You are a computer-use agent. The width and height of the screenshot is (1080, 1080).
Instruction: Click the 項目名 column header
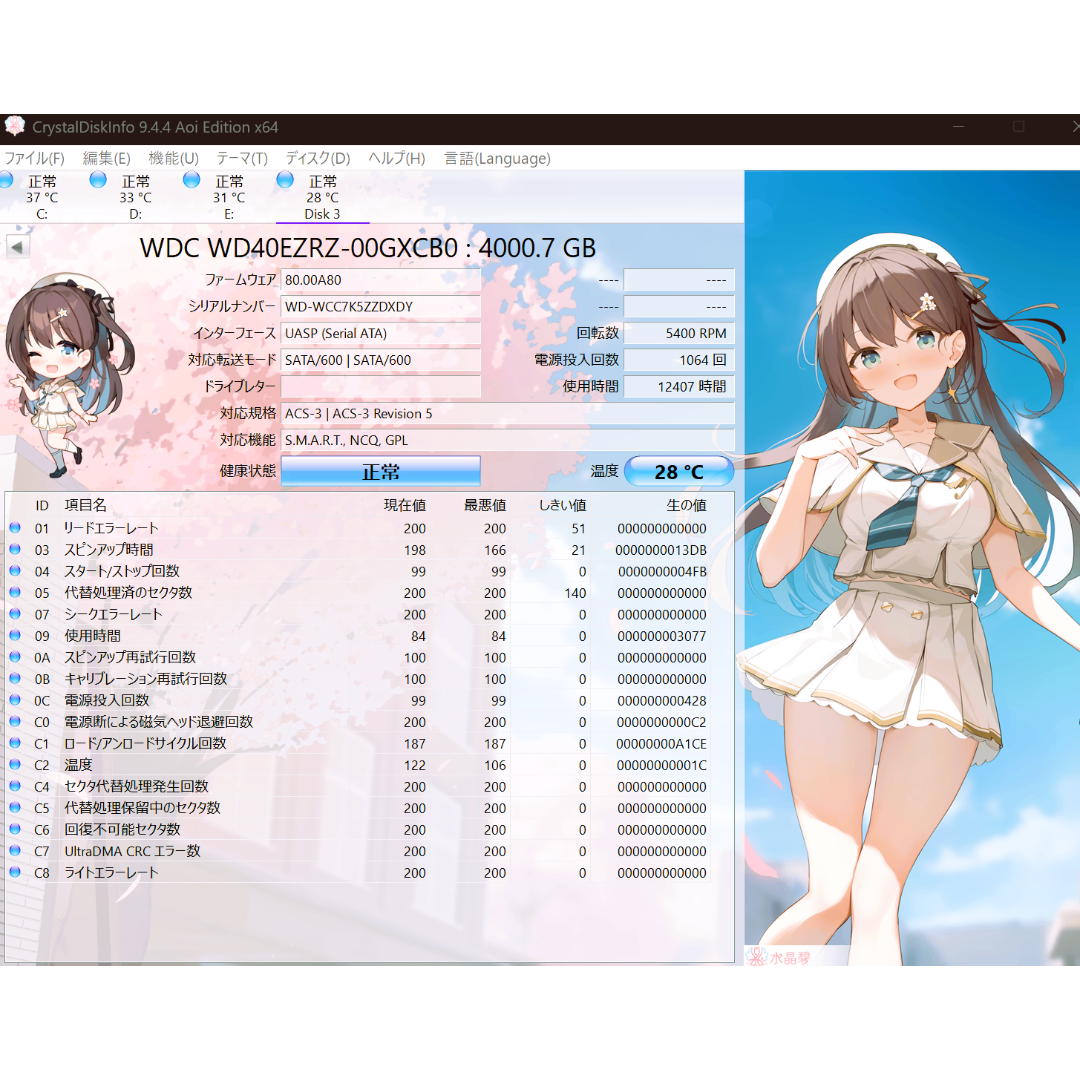coord(85,505)
